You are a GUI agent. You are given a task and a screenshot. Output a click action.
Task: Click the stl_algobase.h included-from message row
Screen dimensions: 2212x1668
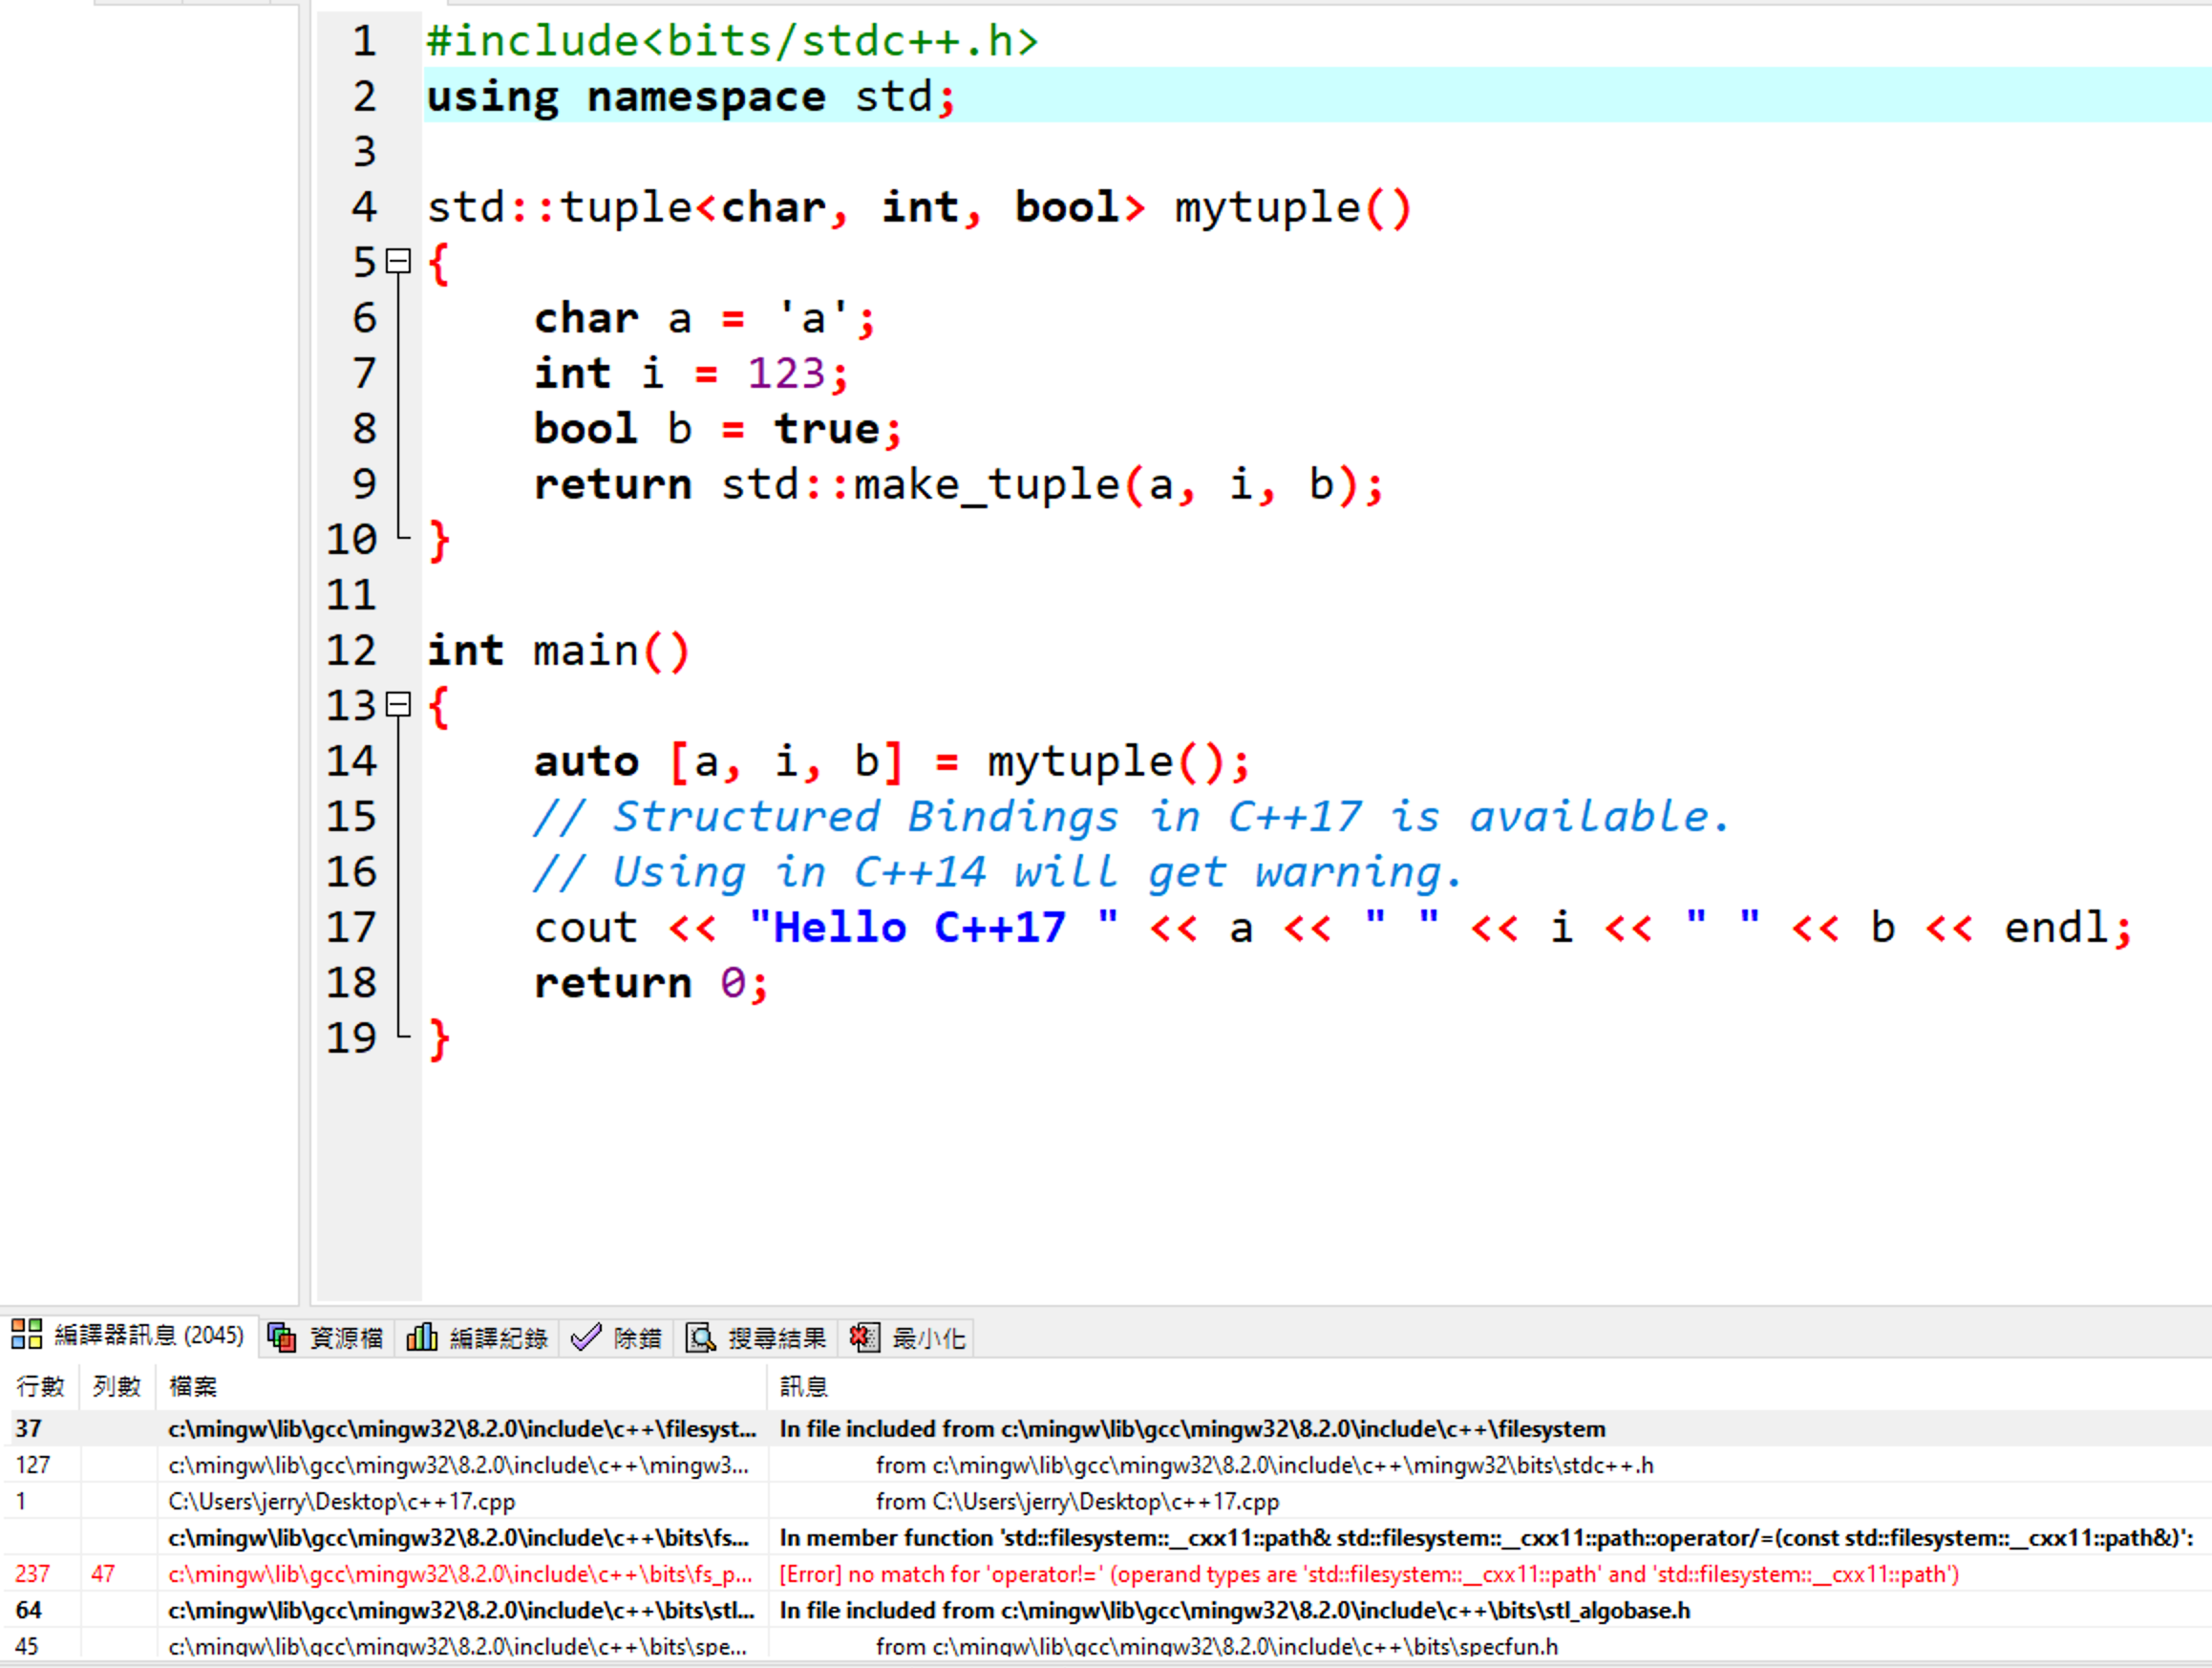pyautogui.click(x=1234, y=1611)
